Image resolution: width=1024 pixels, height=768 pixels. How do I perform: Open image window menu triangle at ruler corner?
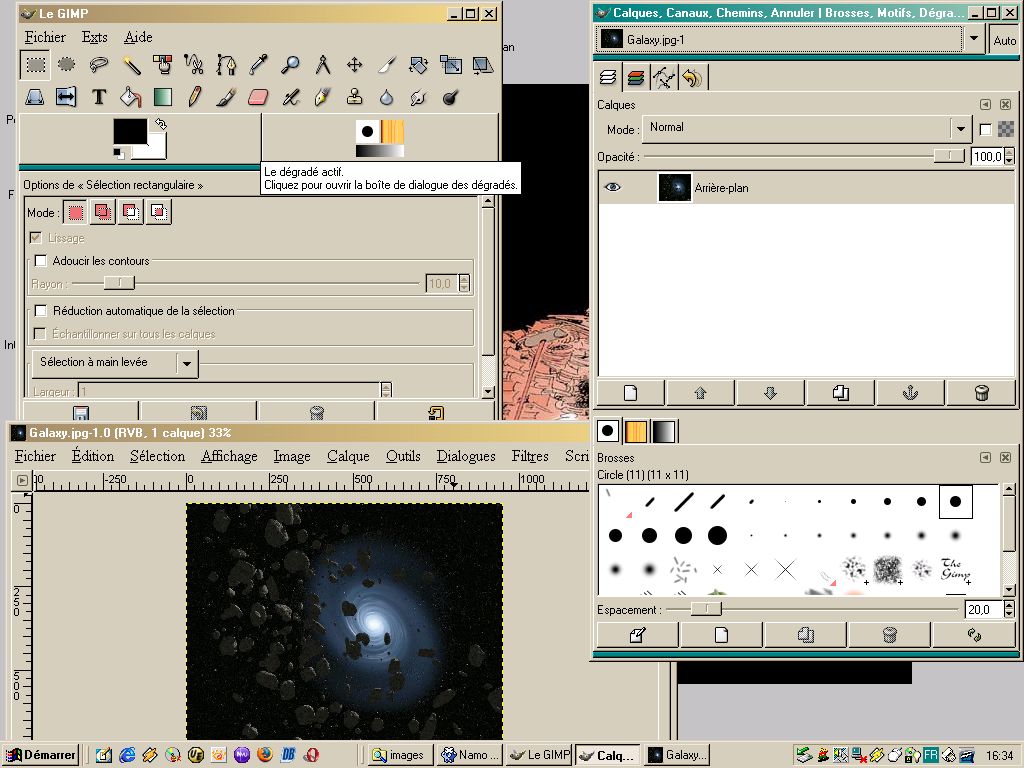pos(22,481)
